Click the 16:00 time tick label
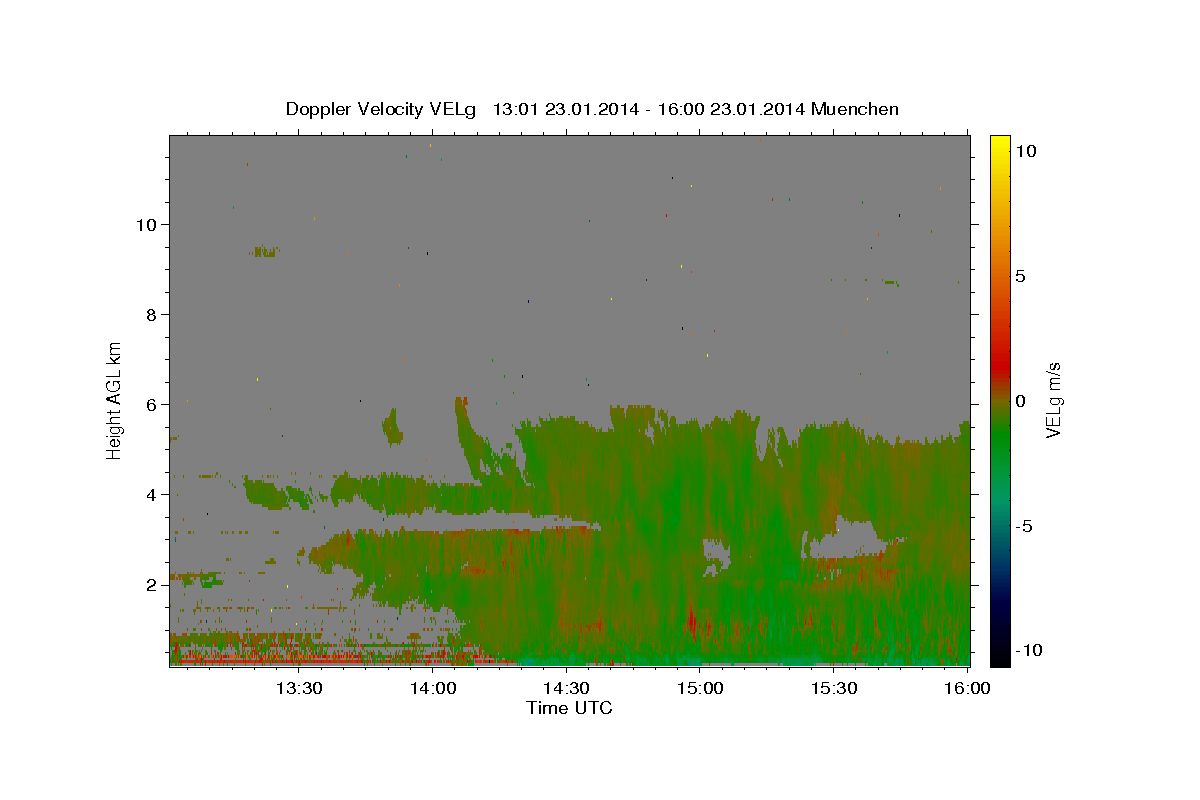The height and width of the screenshot is (800, 1200). click(x=966, y=688)
